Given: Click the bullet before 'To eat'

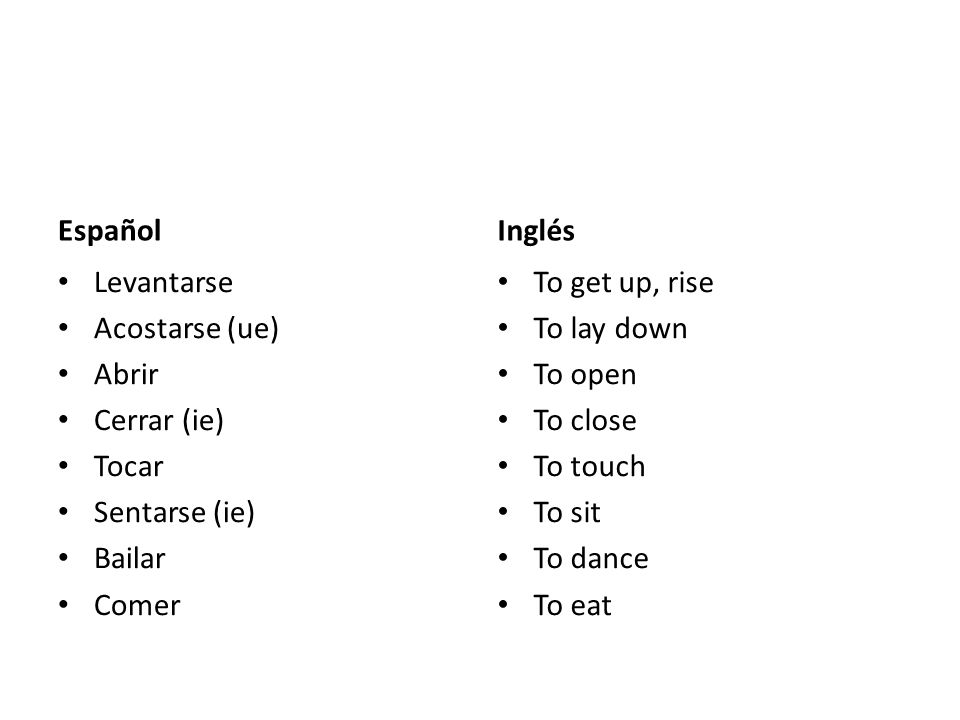Looking at the screenshot, I should pyautogui.click(x=503, y=604).
